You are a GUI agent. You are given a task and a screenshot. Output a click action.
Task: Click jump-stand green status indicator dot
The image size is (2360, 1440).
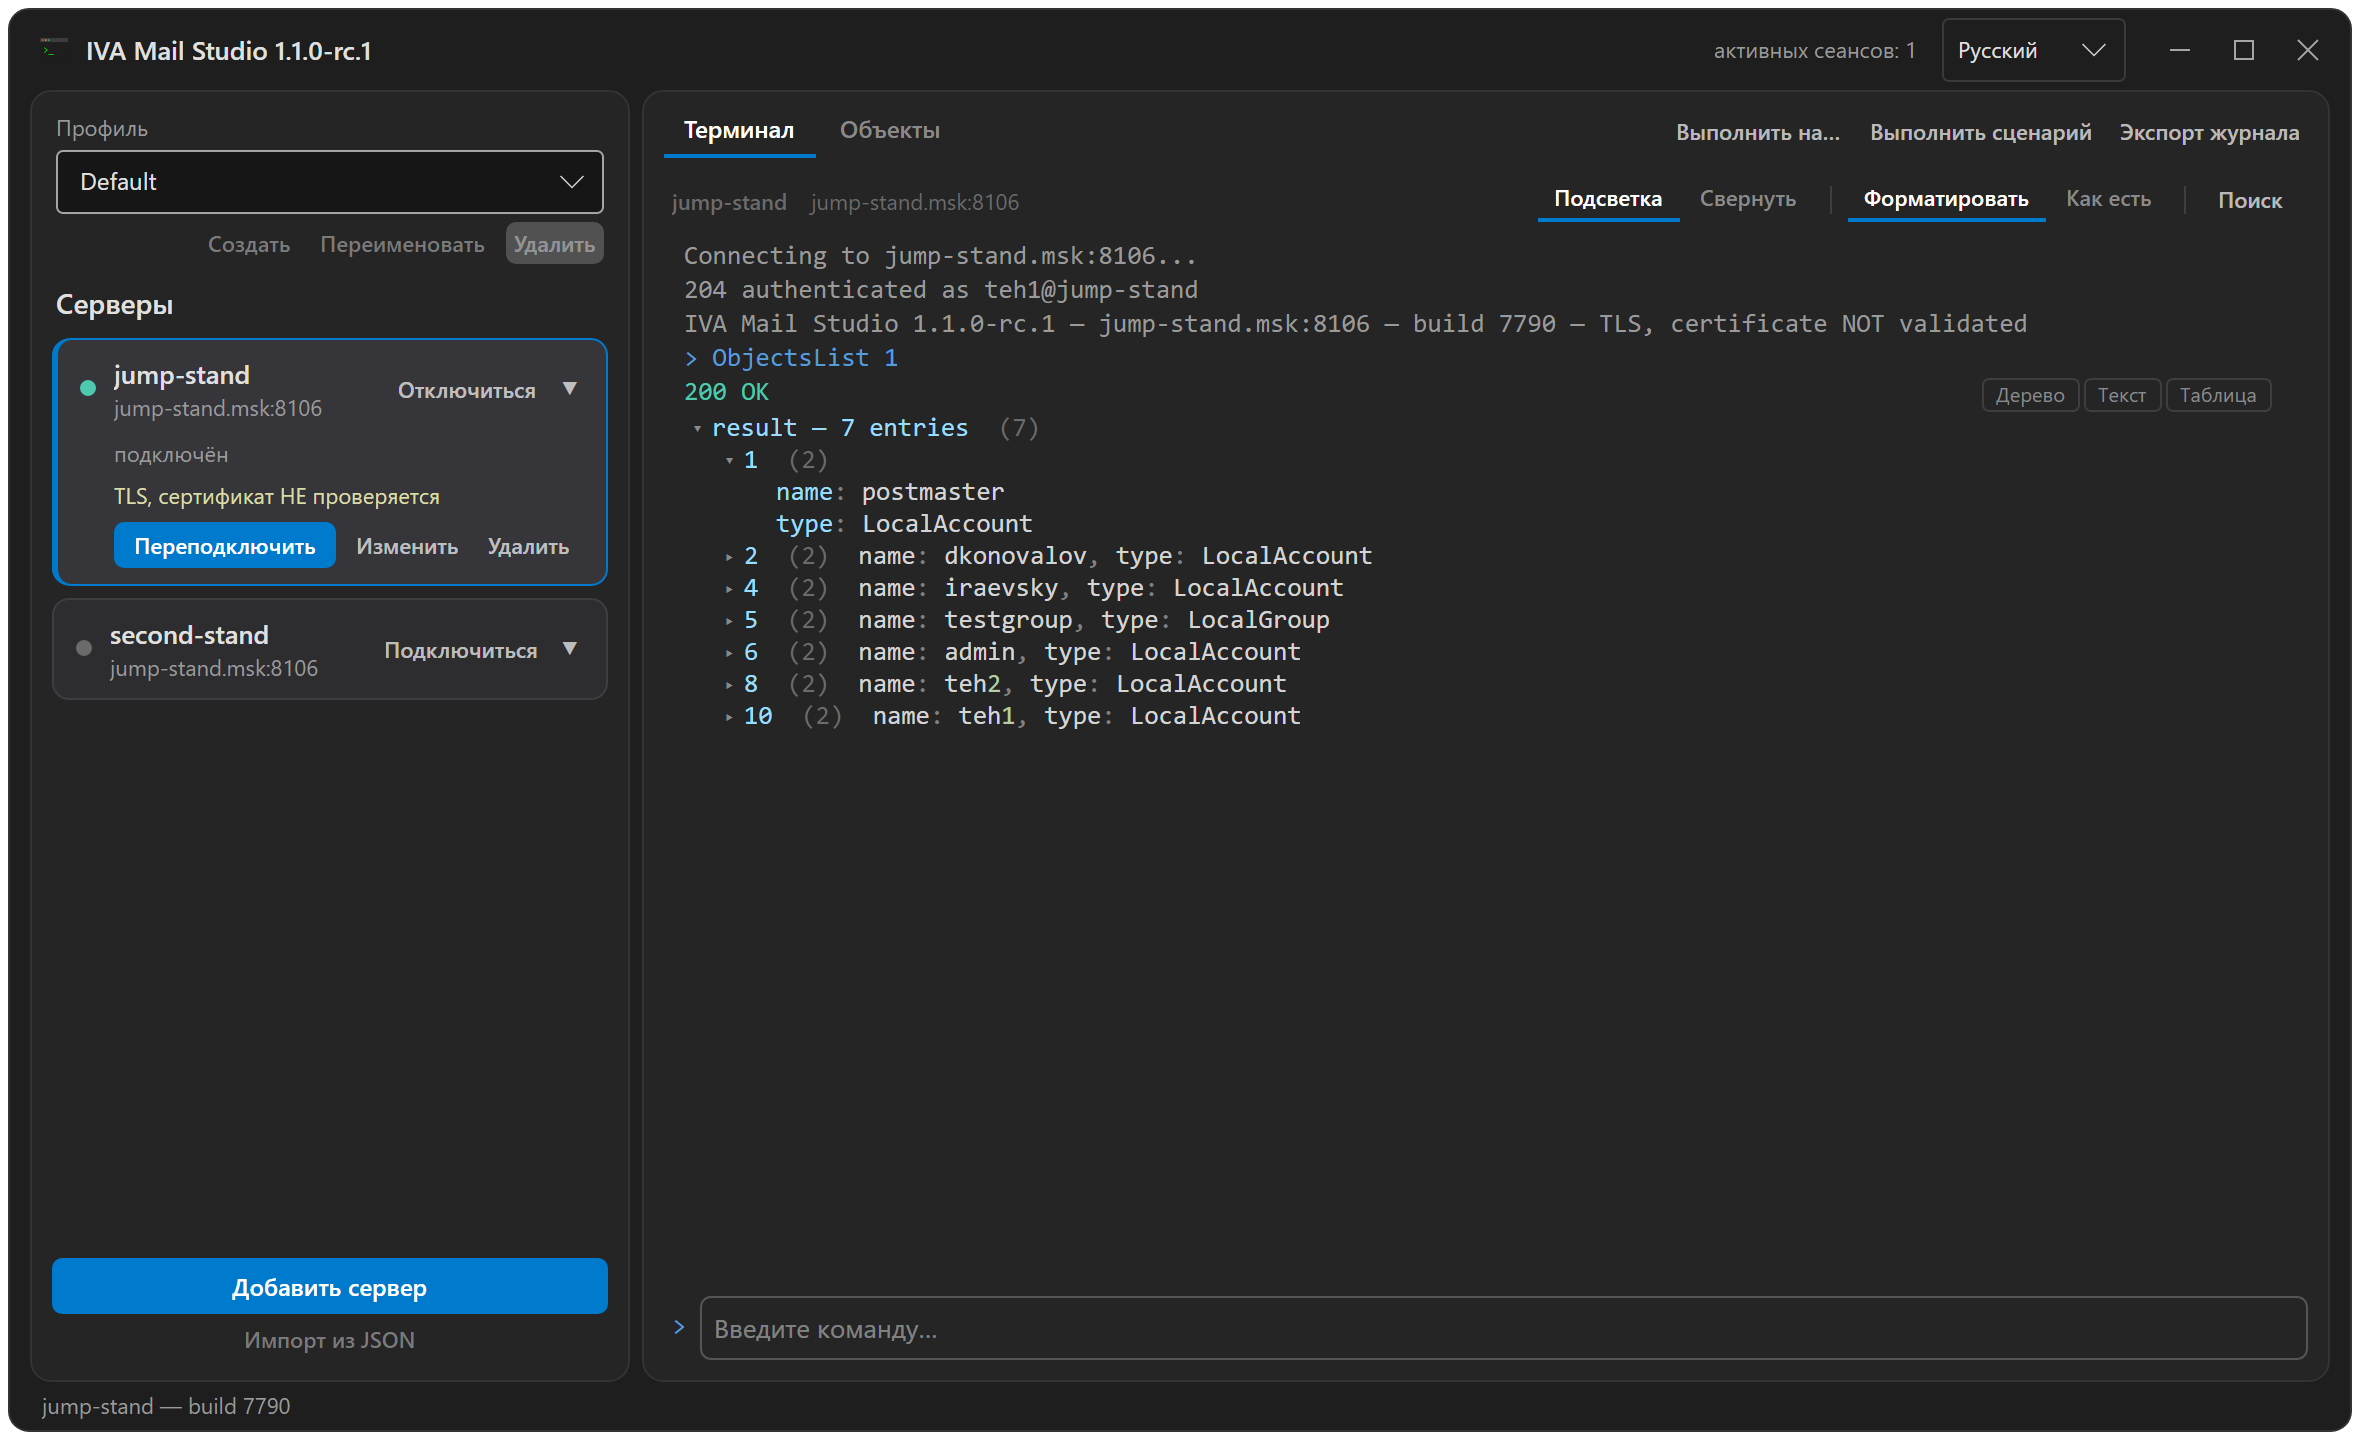tap(88, 388)
